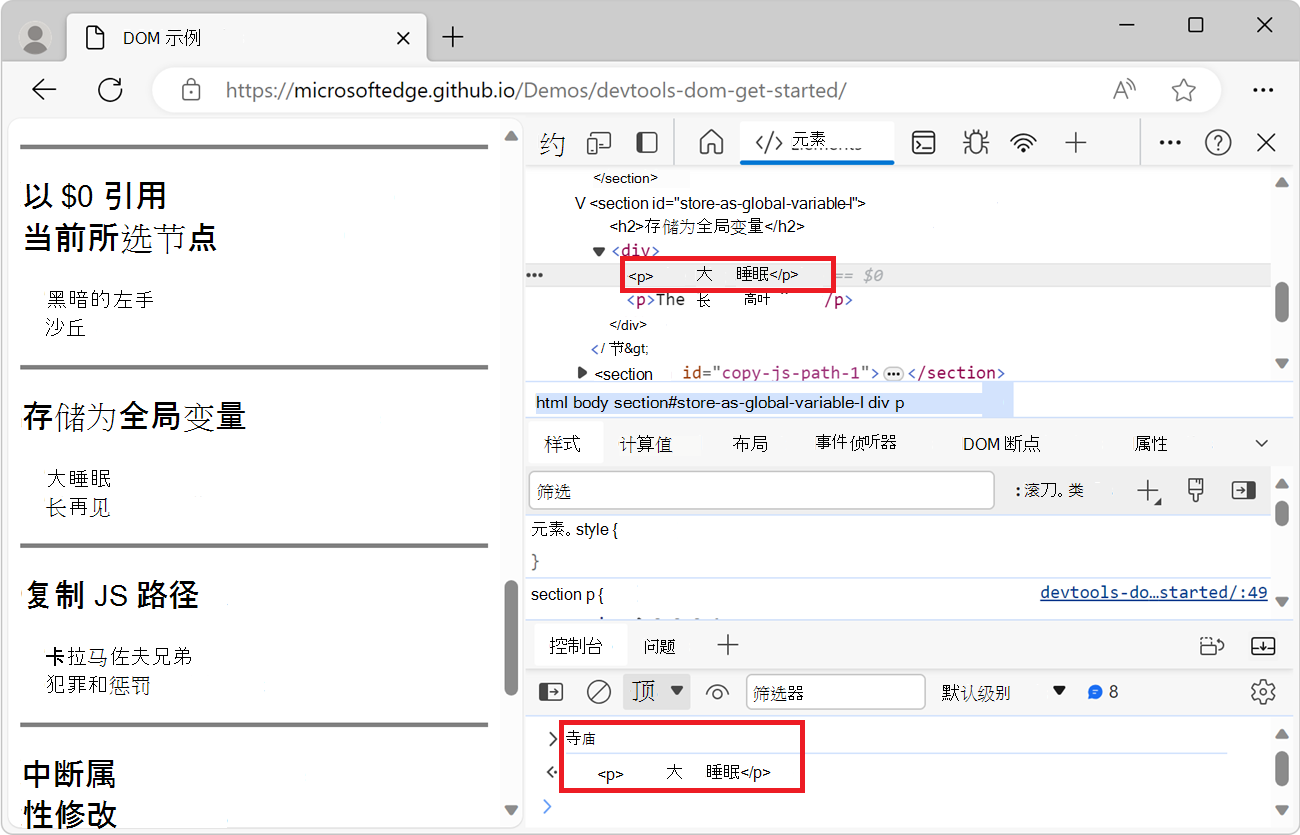Open the DevTools Welcome home icon

point(711,142)
